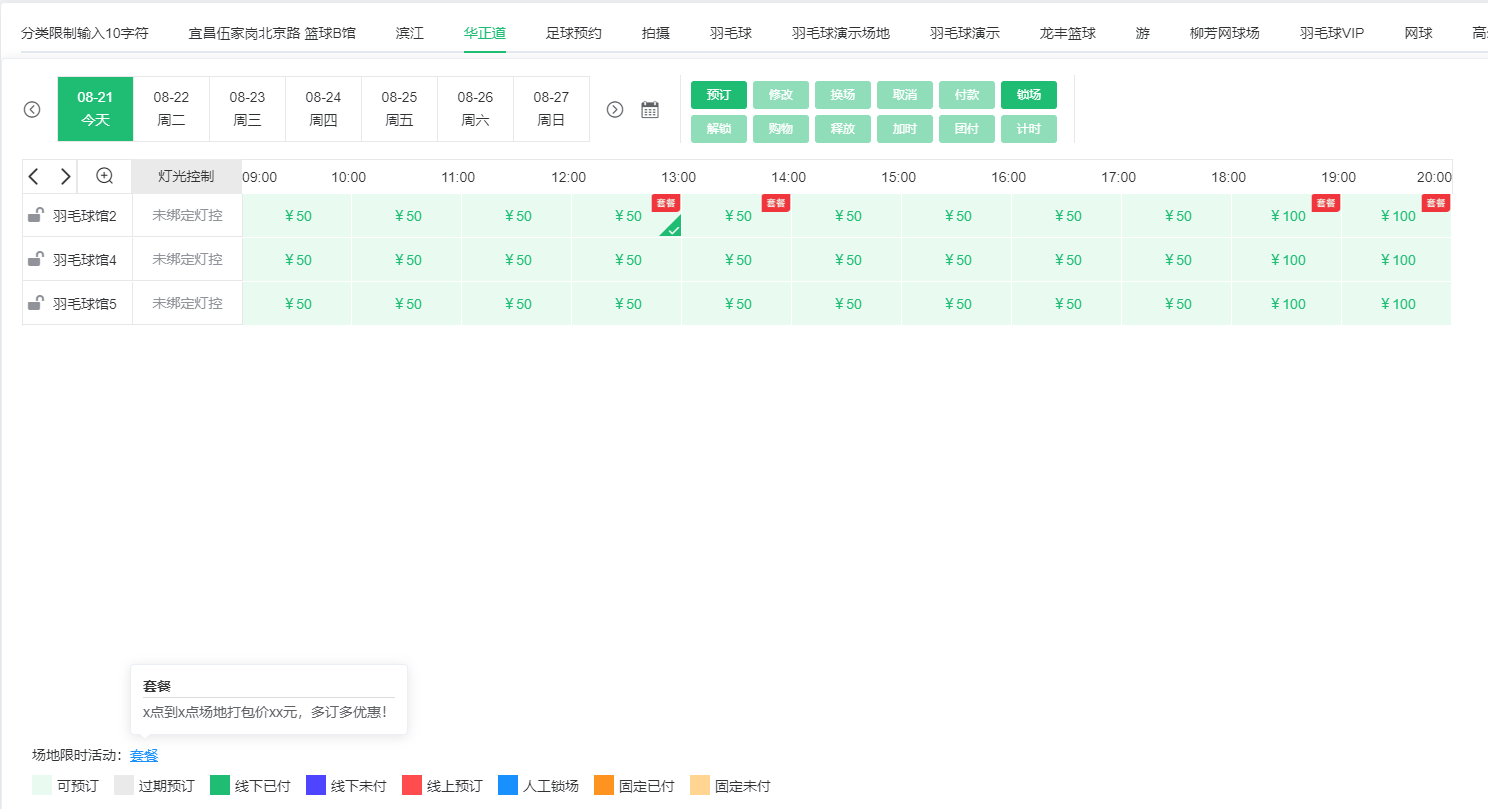Open the 套餐 limited-time activity link
This screenshot has width=1488, height=809.
coord(144,756)
